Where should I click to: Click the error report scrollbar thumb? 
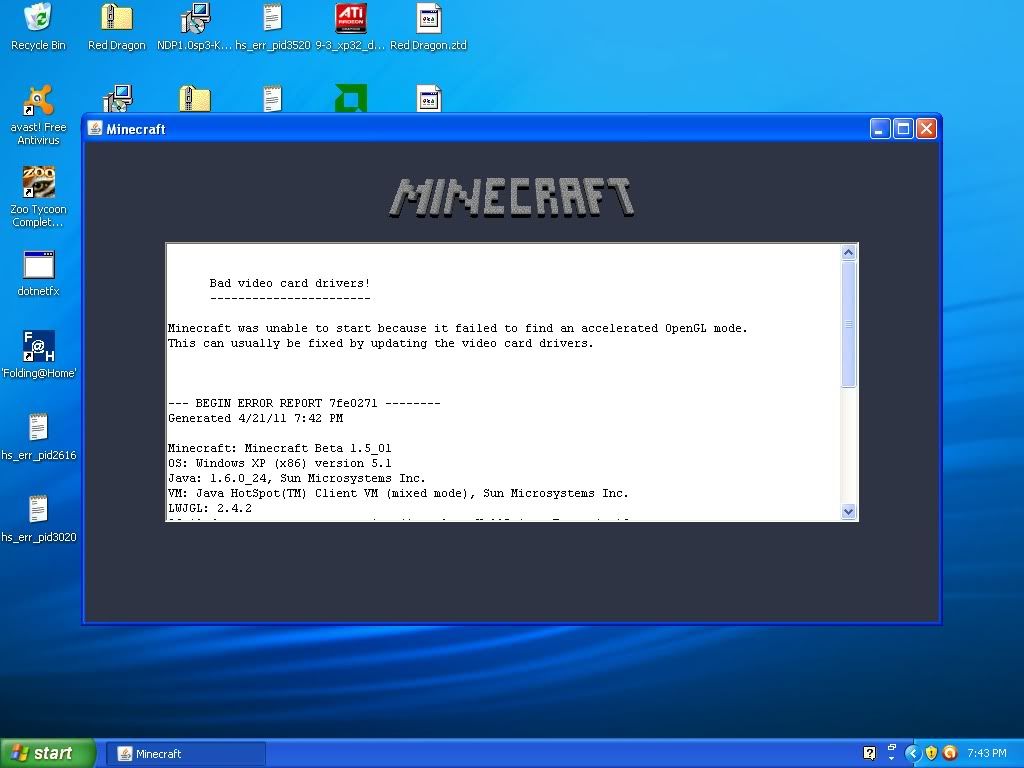[848, 325]
